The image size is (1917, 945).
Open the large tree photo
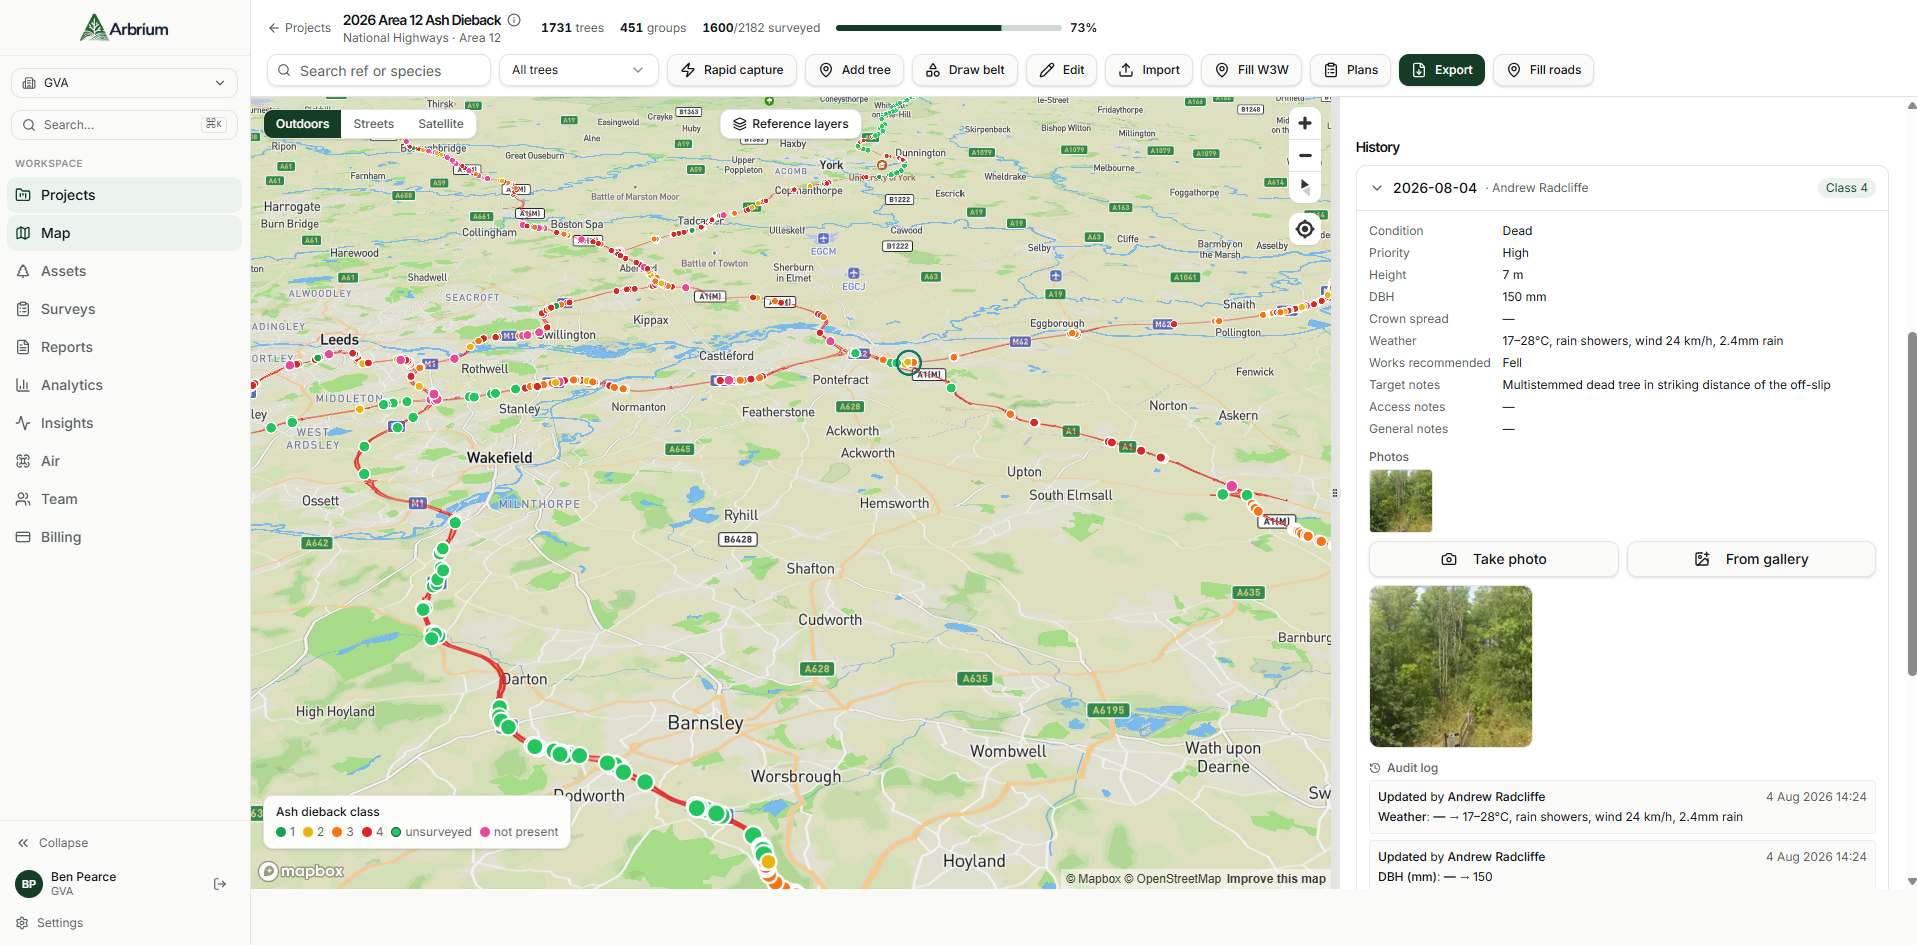(1450, 666)
